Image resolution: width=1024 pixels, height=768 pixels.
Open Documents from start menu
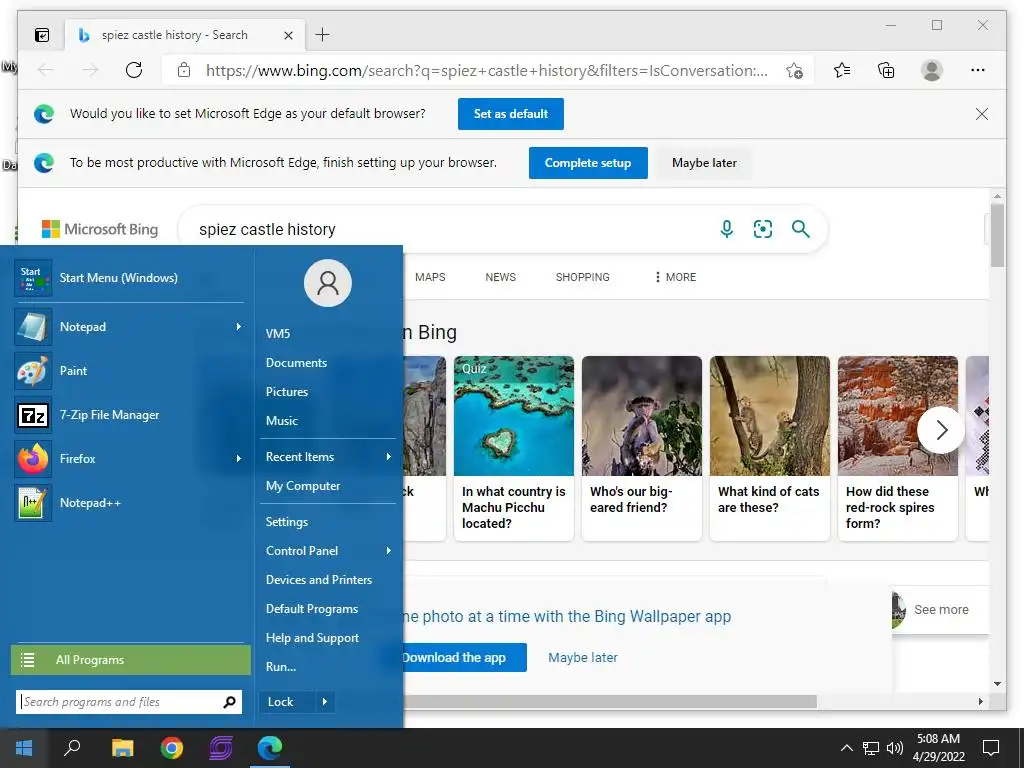[328, 362]
